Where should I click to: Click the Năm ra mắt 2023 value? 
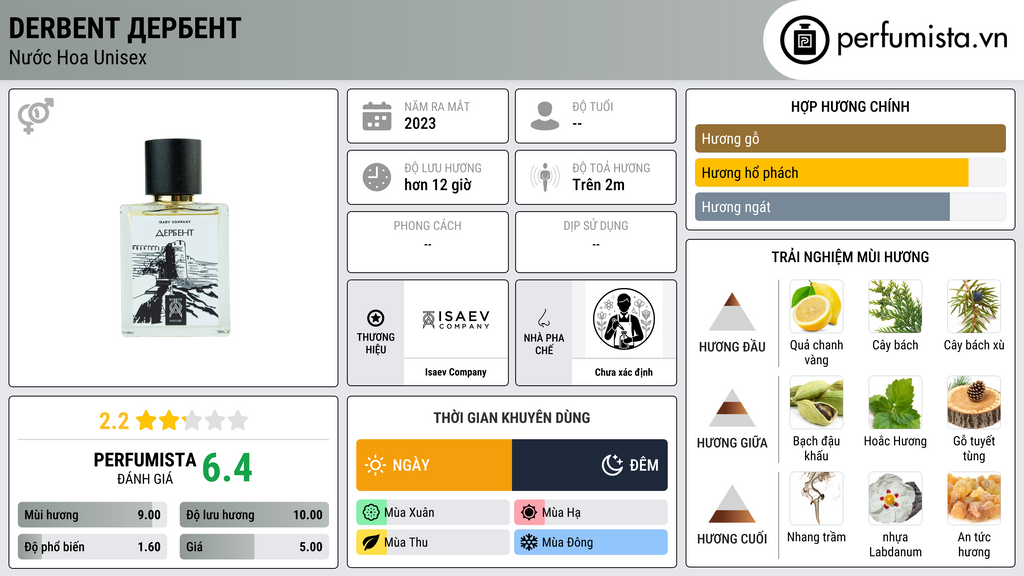pyautogui.click(x=420, y=123)
